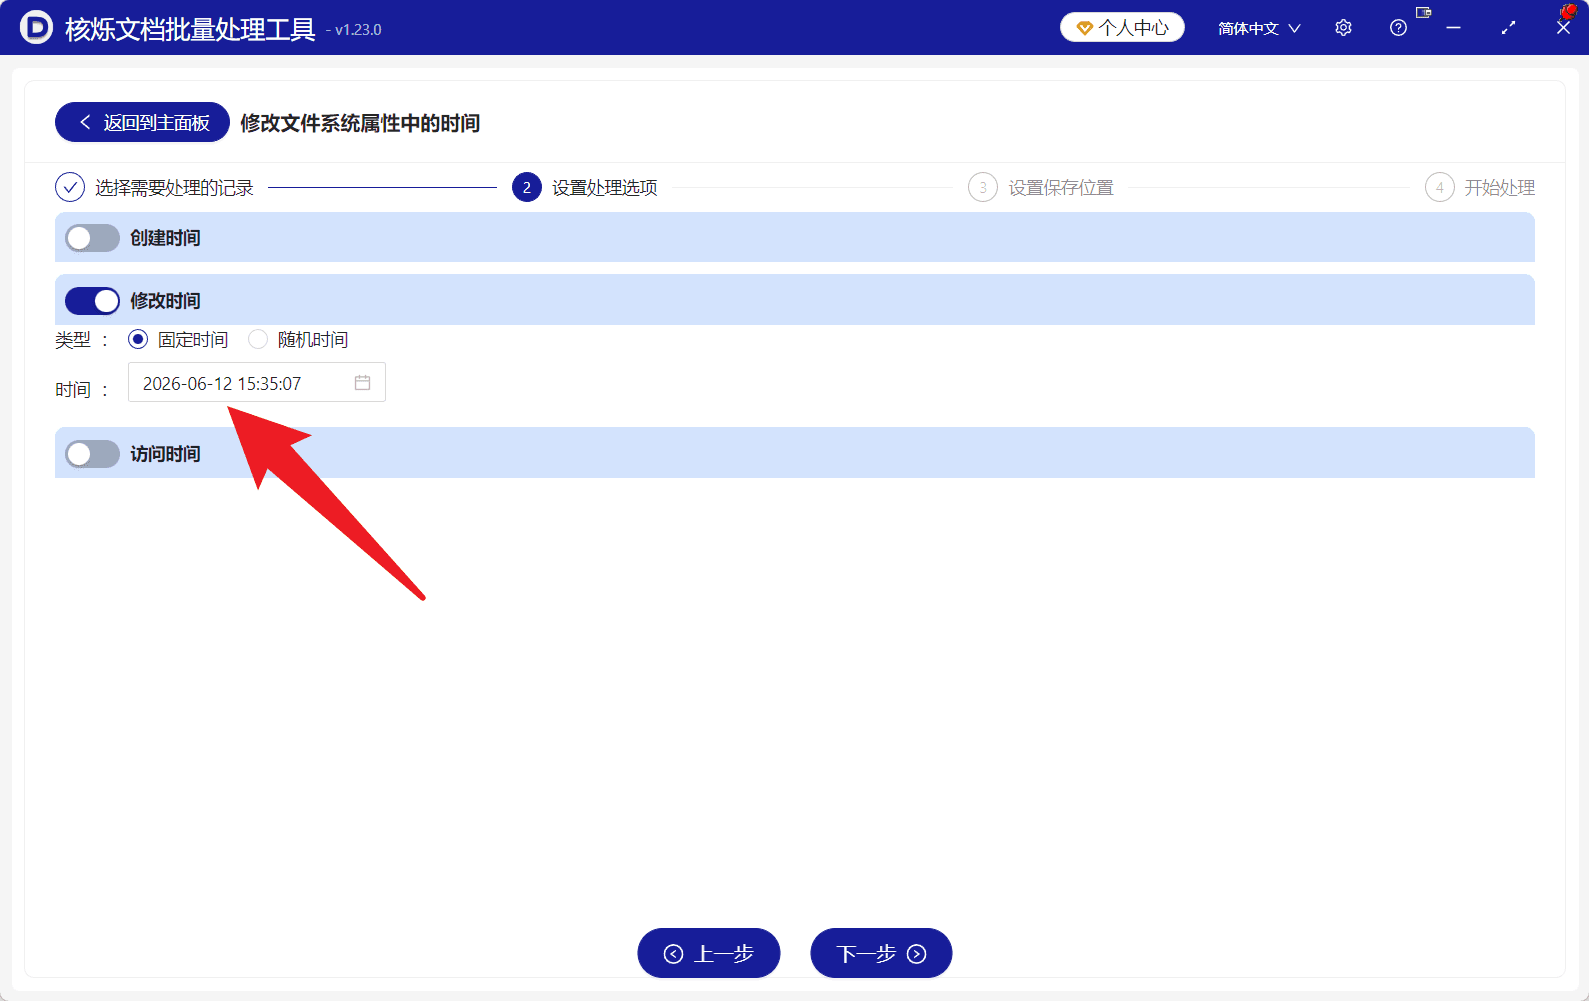Click the 创建时间 label
This screenshot has height=1001, width=1589.
165,238
